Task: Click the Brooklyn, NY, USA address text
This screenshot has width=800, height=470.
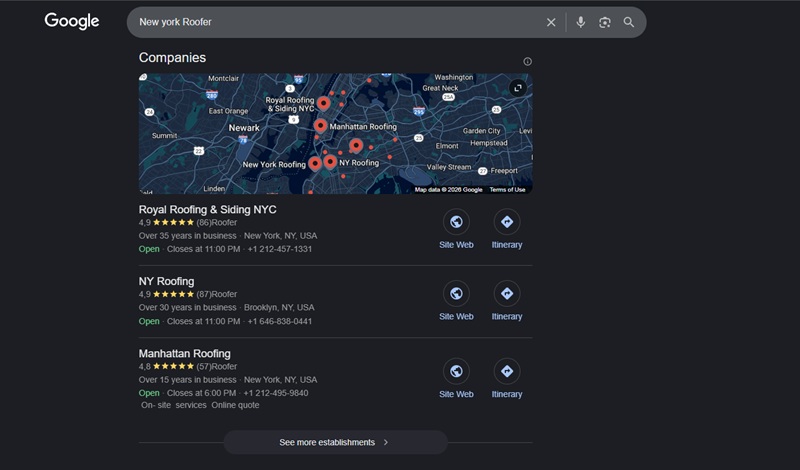Action: pos(279,308)
